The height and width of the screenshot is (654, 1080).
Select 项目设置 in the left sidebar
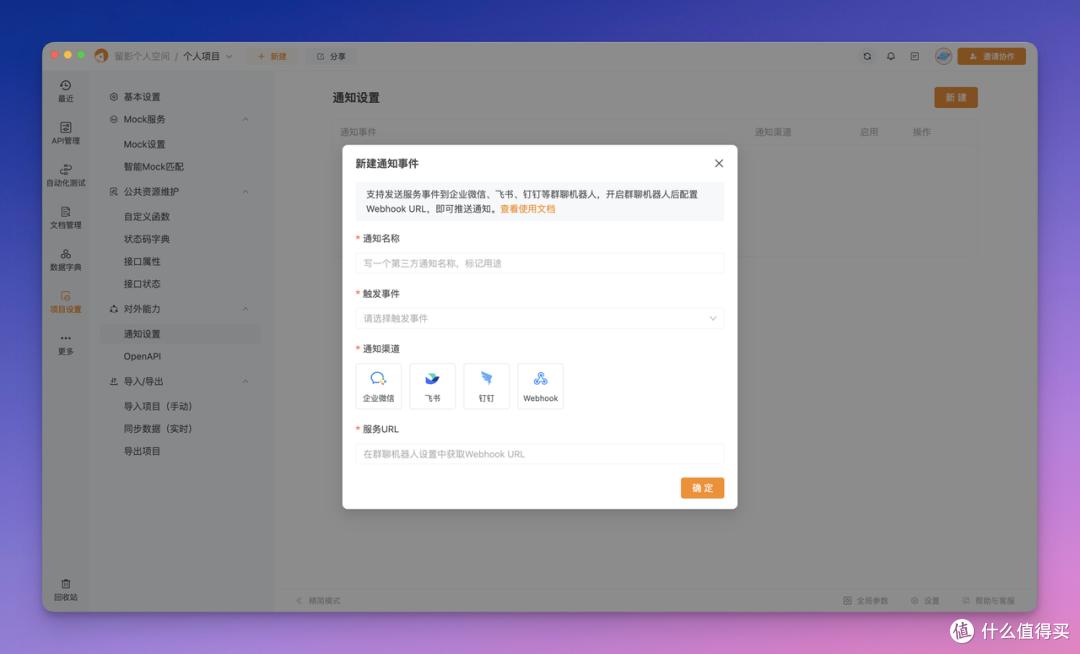click(65, 302)
